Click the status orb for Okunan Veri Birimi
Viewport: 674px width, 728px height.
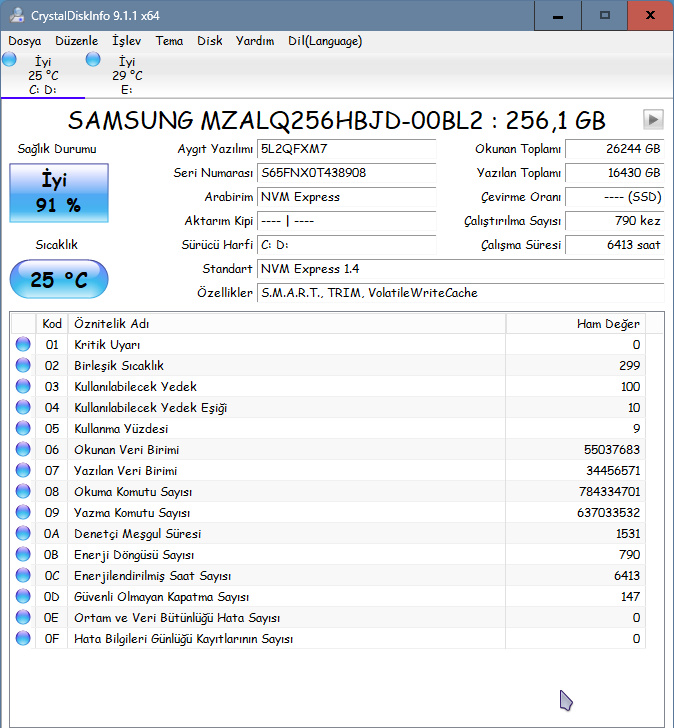23,449
